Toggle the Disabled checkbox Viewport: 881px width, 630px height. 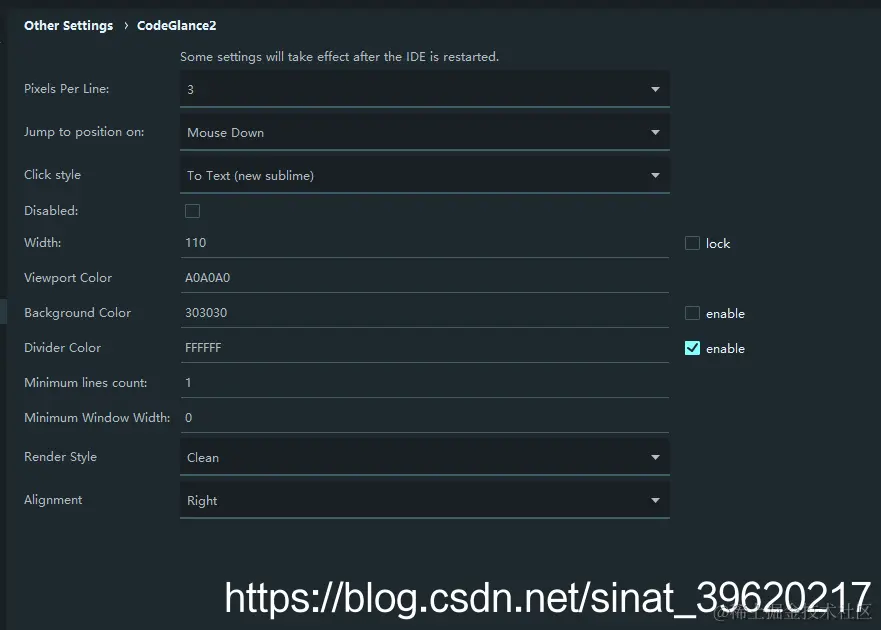(192, 211)
